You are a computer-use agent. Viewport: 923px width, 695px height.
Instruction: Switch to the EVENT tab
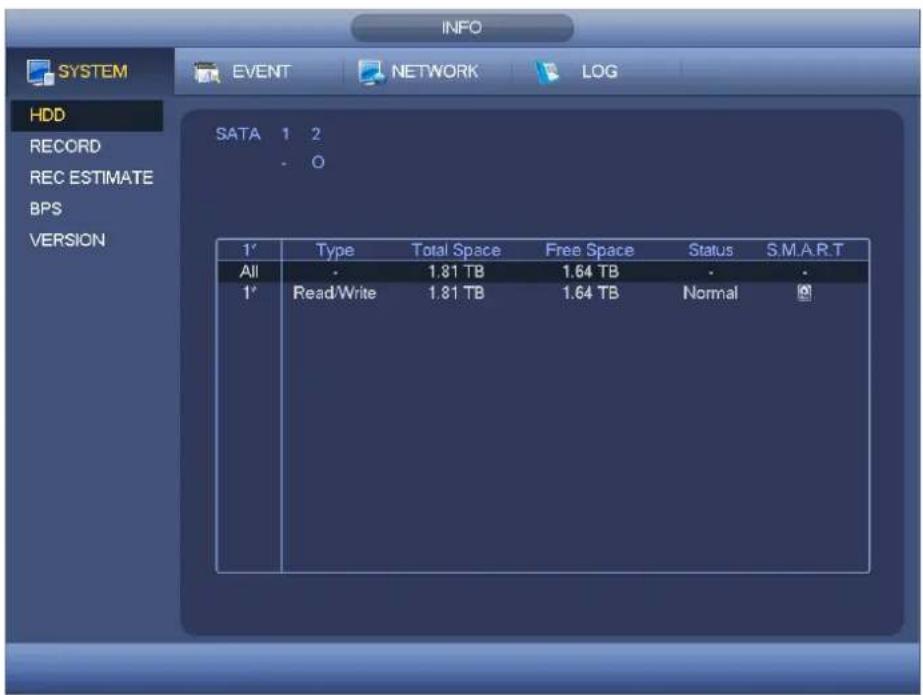click(x=261, y=72)
